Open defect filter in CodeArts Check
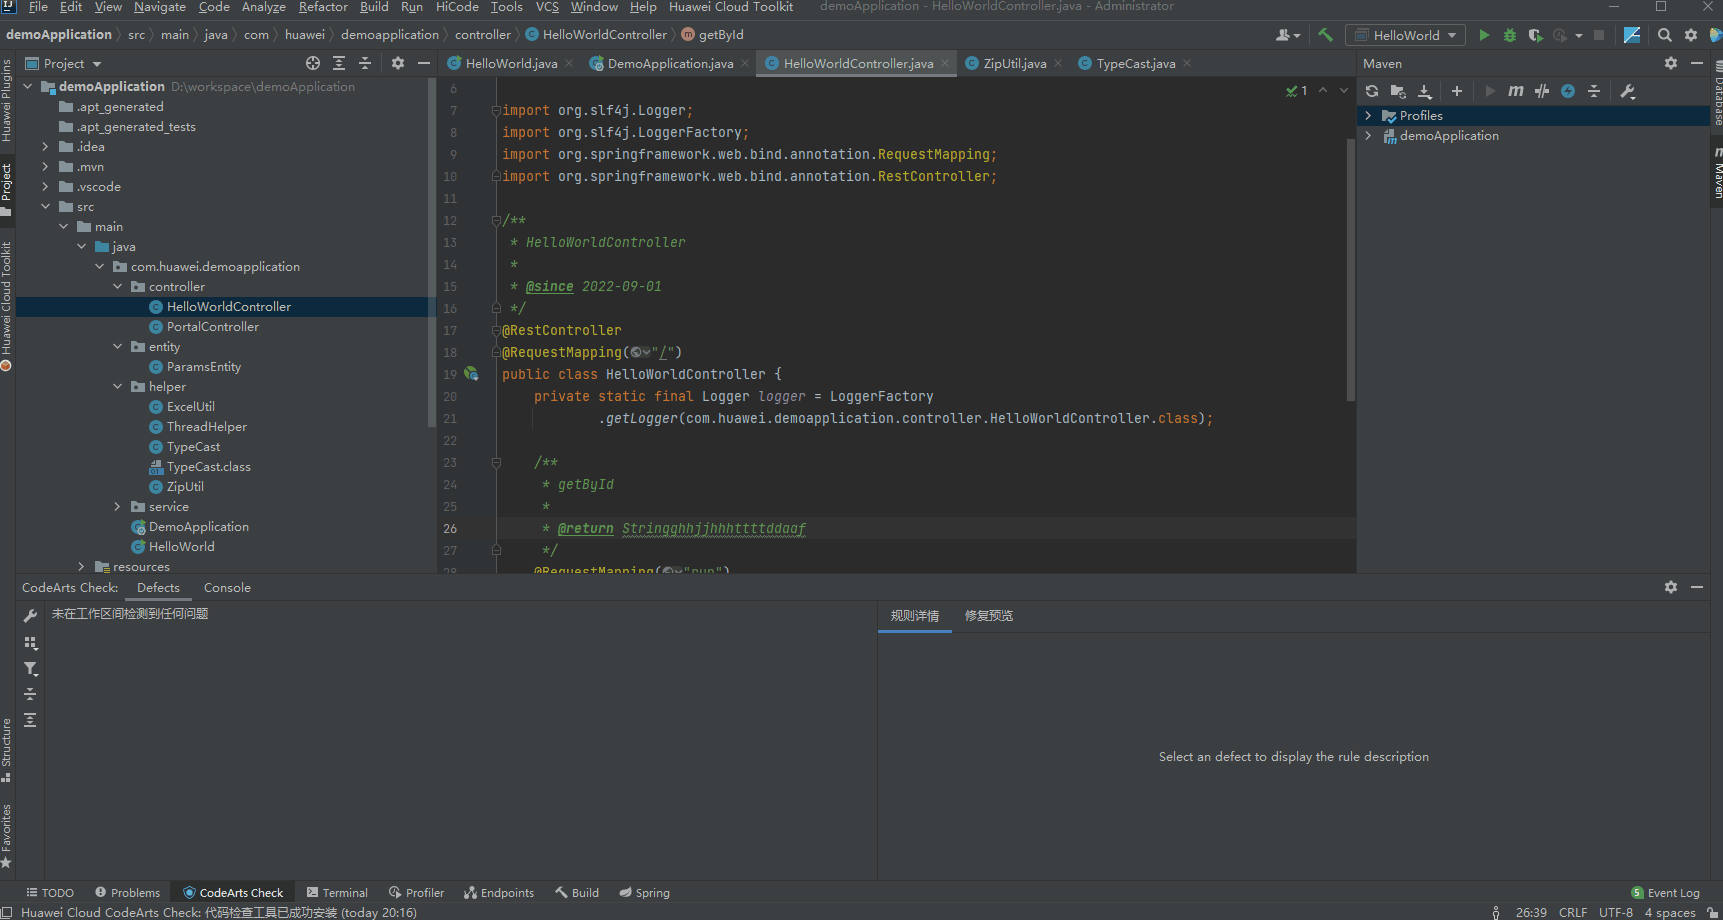Screen dimensions: 1723x920 click(30, 669)
